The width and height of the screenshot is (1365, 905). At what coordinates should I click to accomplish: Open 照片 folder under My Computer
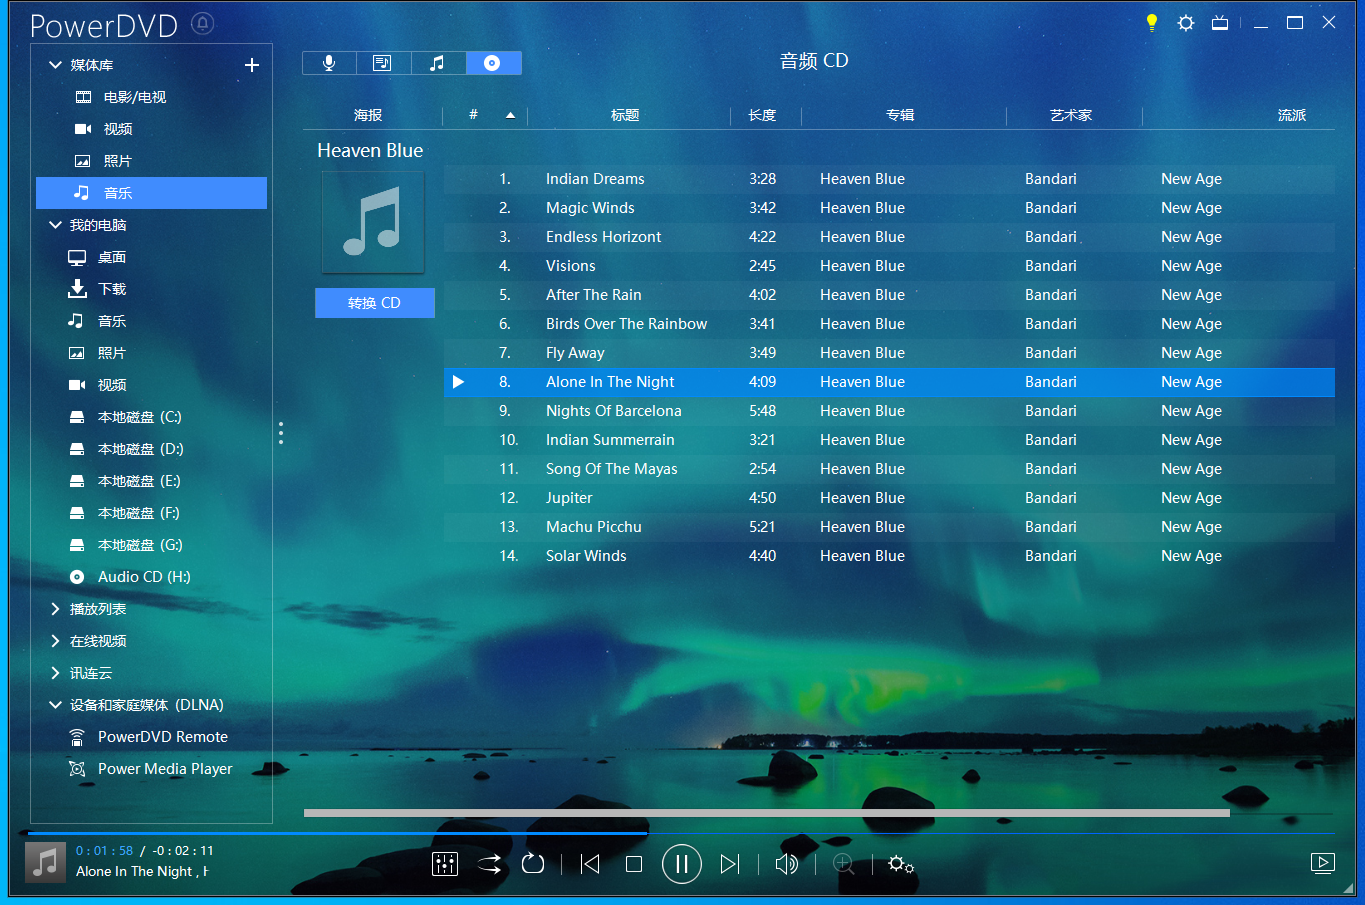click(151, 353)
